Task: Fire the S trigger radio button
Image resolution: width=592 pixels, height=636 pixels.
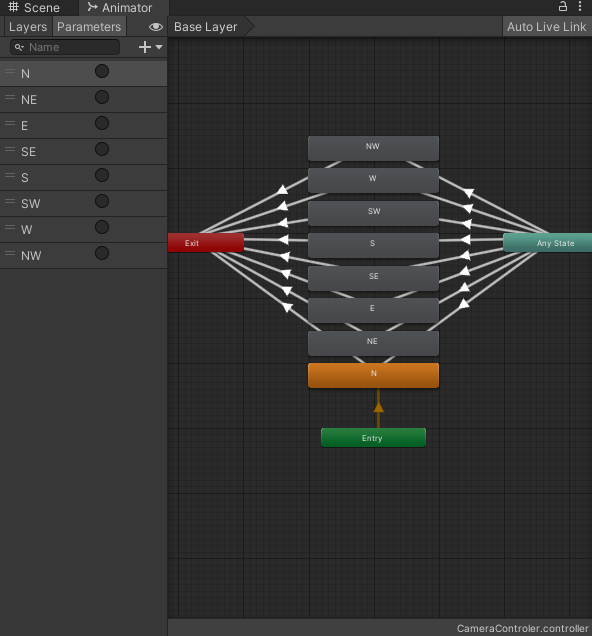Action: [x=102, y=175]
